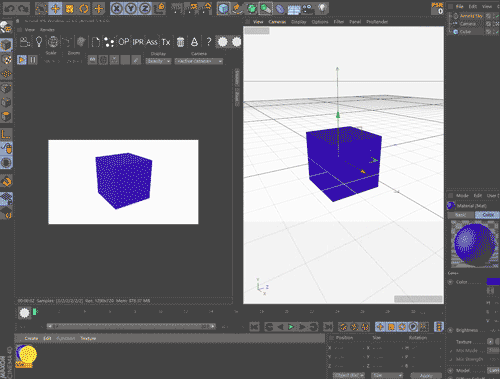Toggle rotation keyframe recording icon

click(x=402, y=327)
